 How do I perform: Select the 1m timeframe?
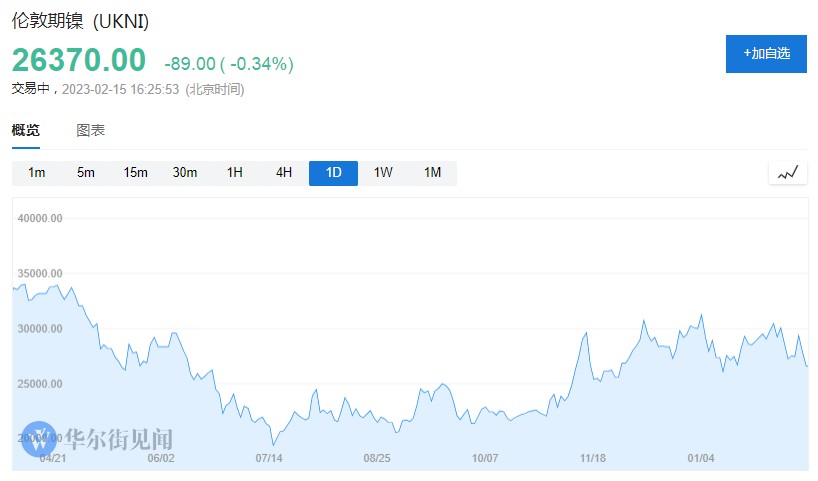(37, 173)
